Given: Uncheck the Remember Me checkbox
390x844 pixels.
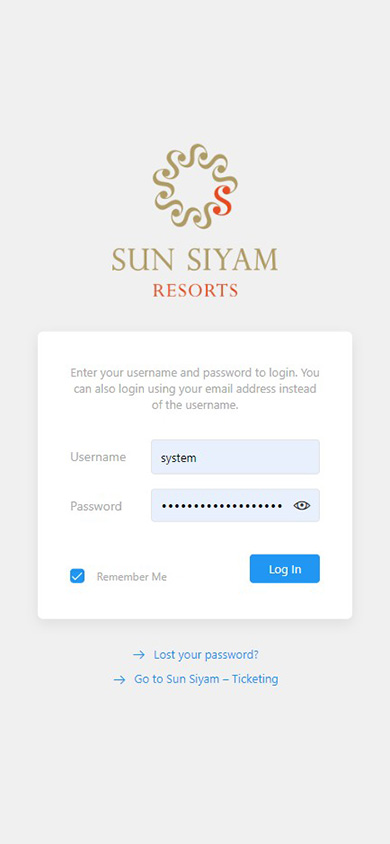Looking at the screenshot, I should tap(77, 576).
